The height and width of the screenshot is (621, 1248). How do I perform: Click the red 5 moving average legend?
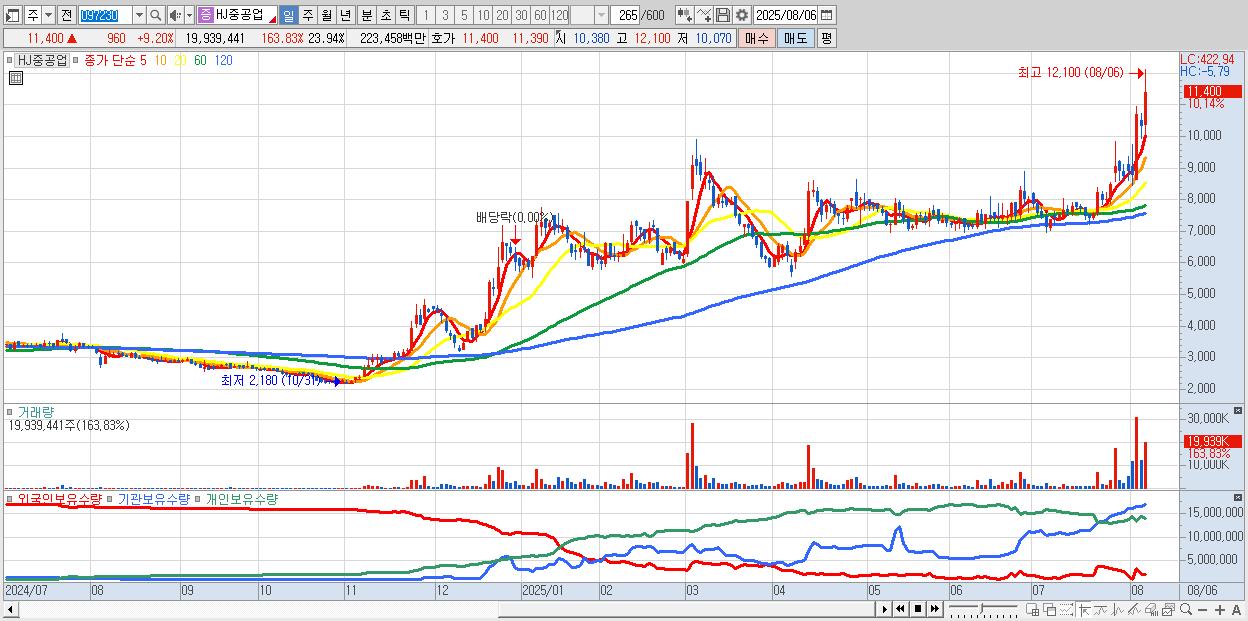(143, 60)
